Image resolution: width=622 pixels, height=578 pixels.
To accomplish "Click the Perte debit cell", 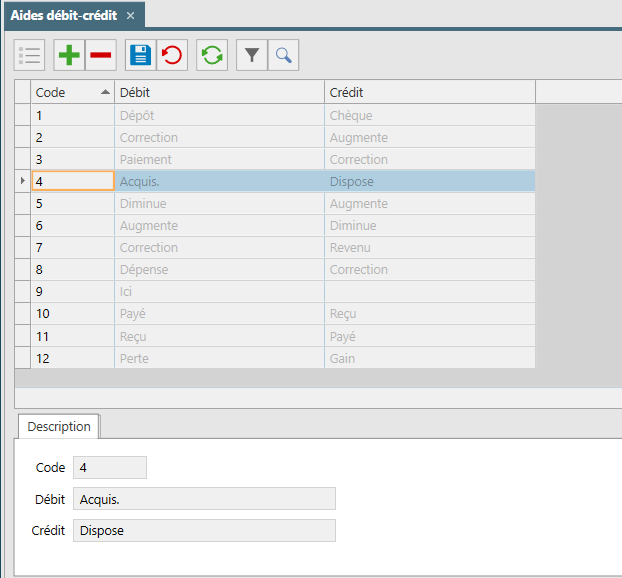I will click(x=219, y=358).
